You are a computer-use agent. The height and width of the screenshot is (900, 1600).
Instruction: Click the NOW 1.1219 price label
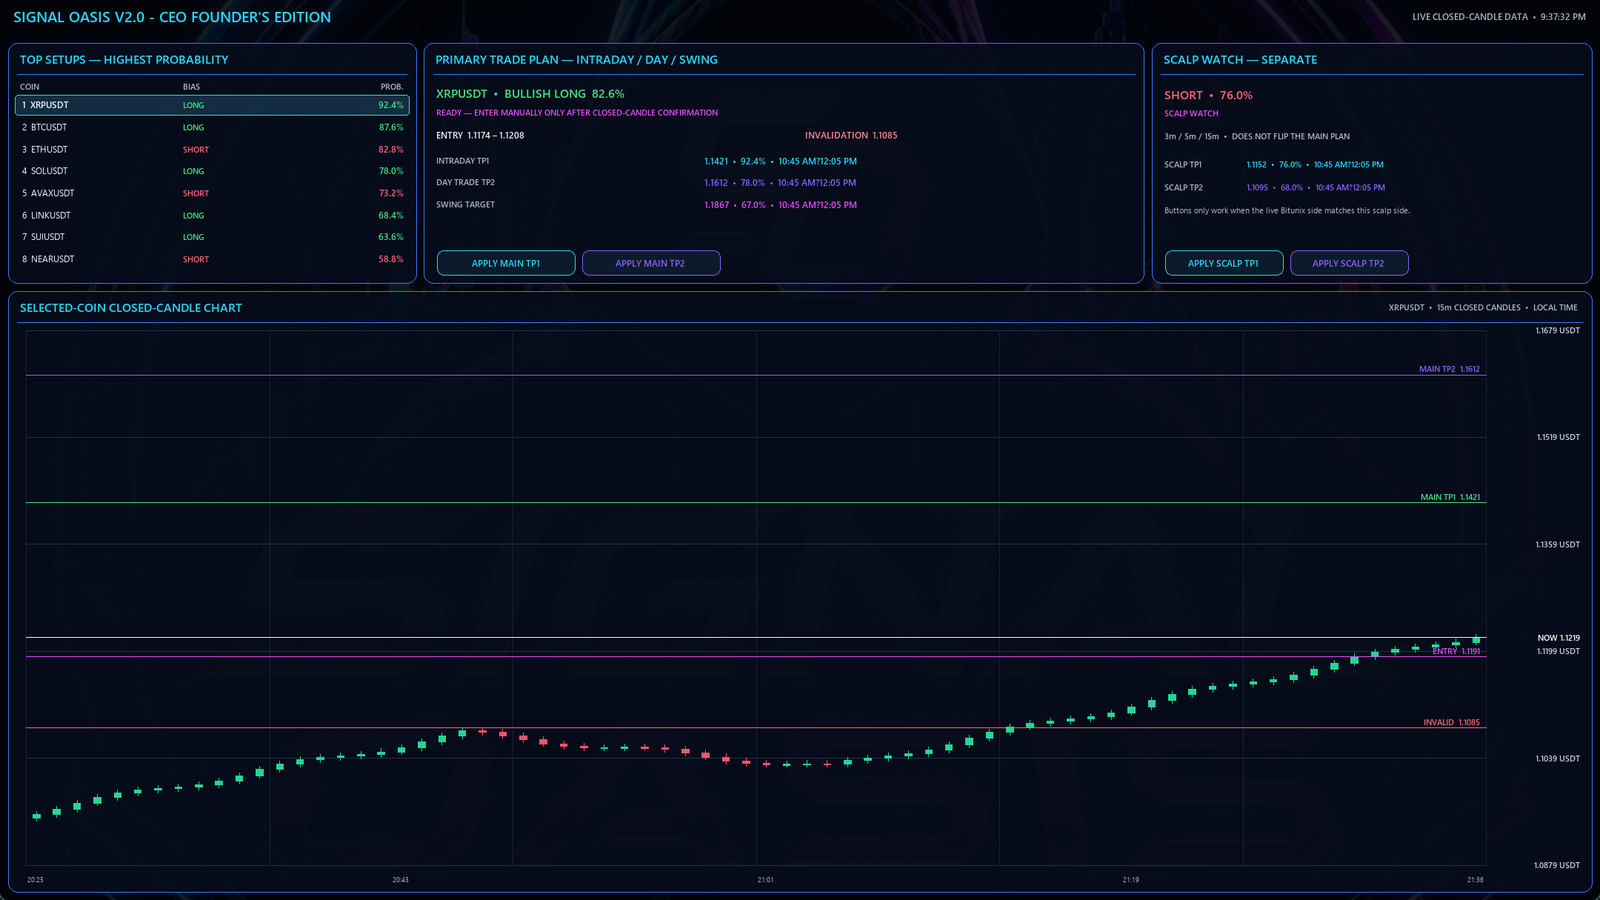(x=1558, y=638)
